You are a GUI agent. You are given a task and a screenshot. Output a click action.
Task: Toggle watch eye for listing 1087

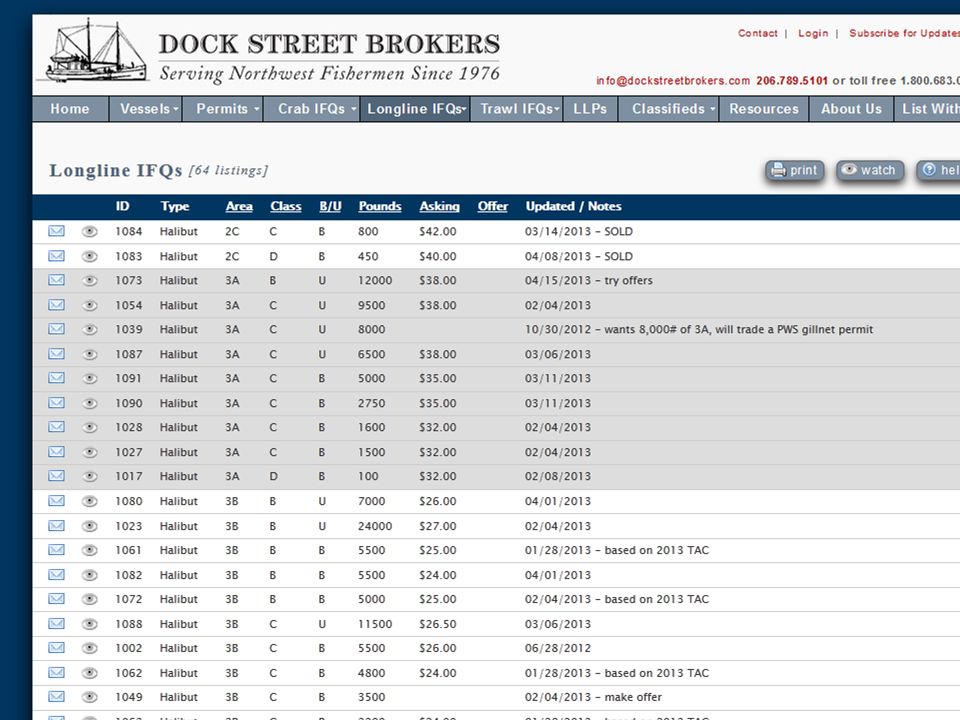pyautogui.click(x=89, y=354)
